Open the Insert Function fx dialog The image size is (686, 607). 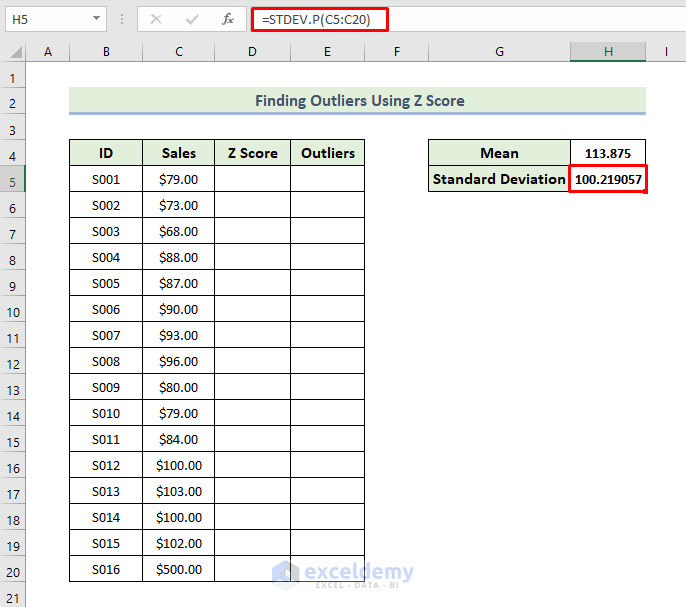coord(228,19)
